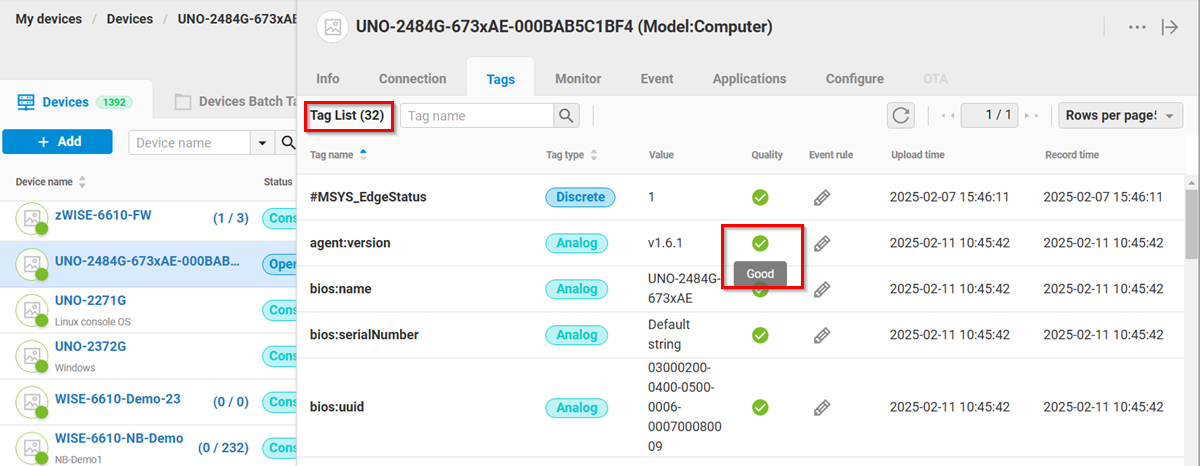Click the refresh tag list icon
1200x466 pixels.
pyautogui.click(x=901, y=116)
